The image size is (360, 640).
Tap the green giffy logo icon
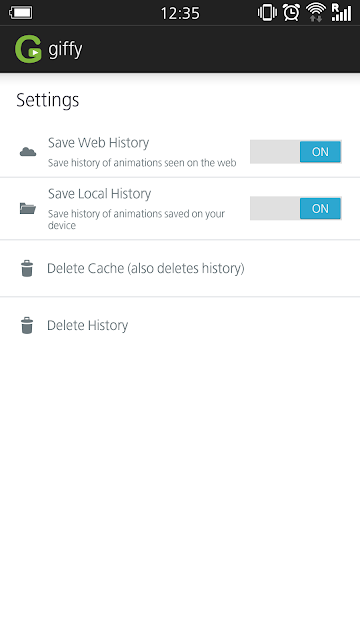coord(28,49)
